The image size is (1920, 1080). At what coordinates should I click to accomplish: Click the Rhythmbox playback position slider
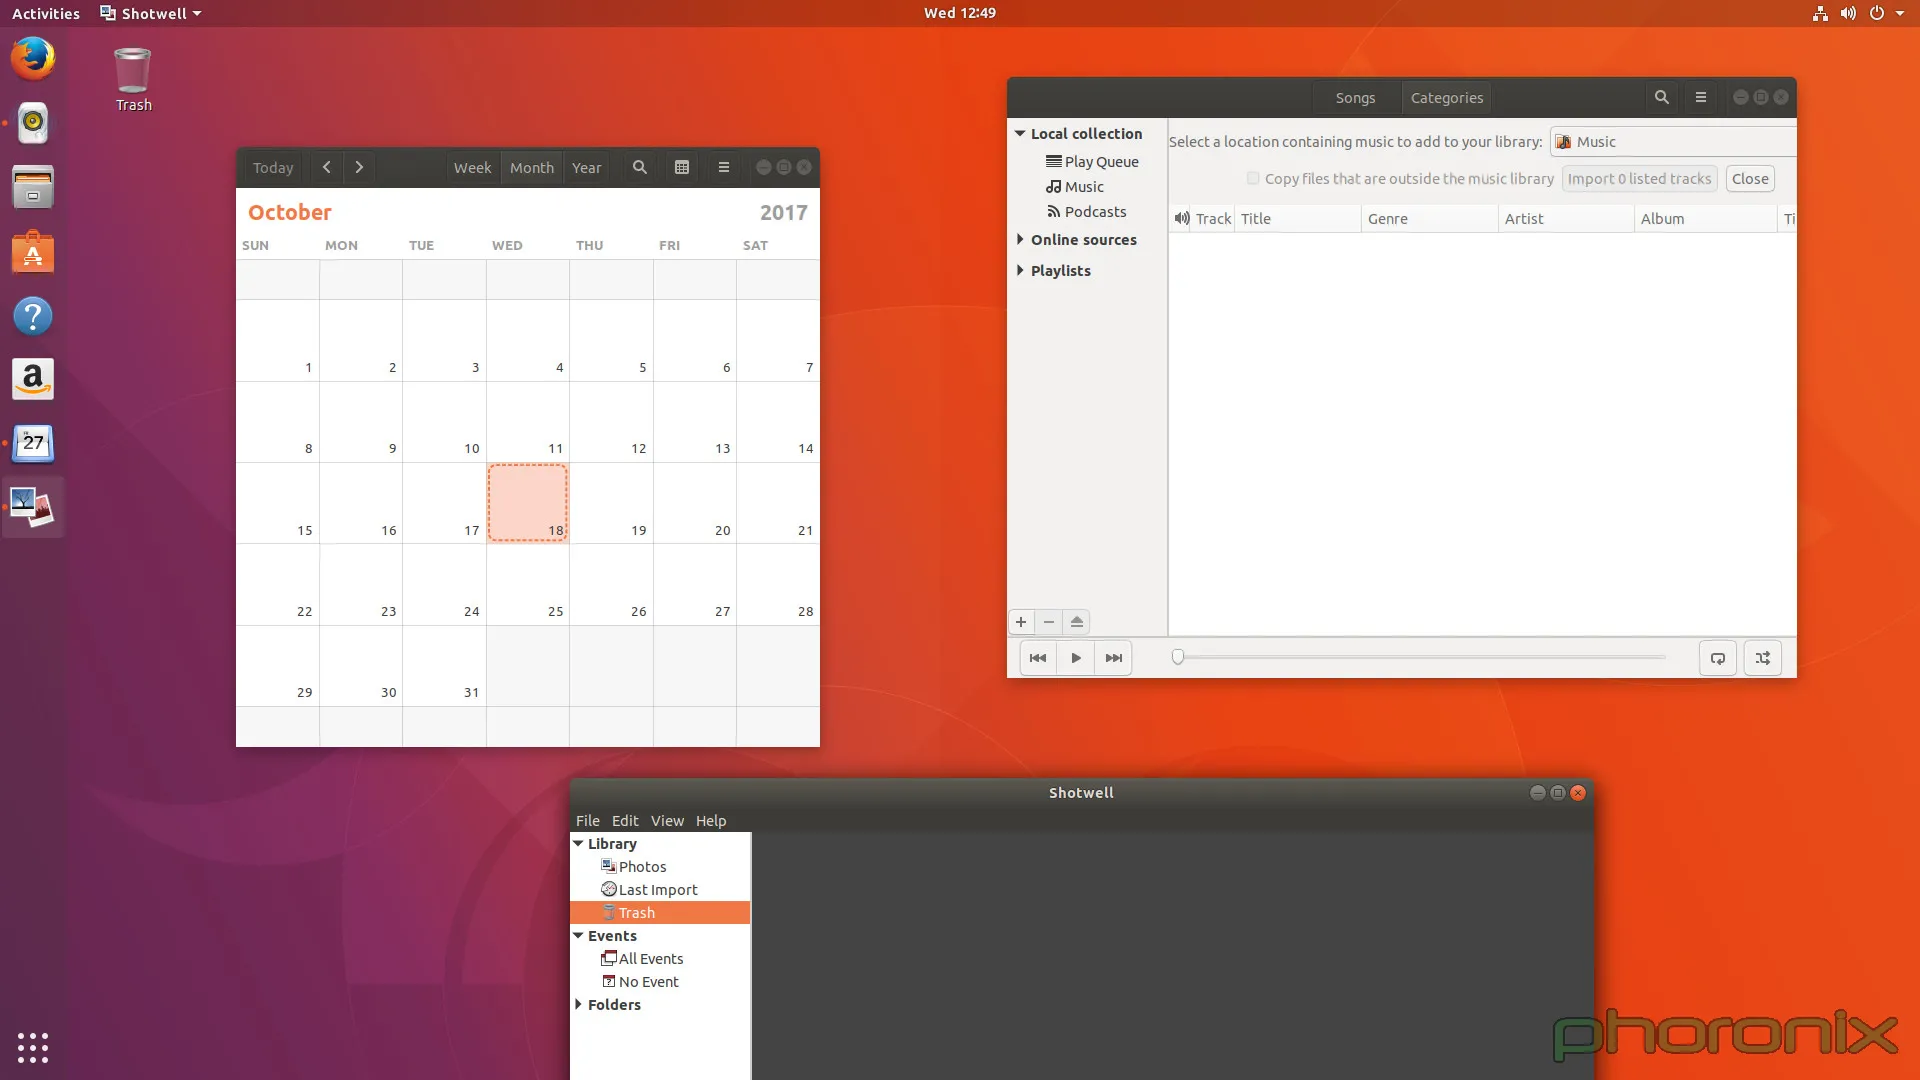[1420, 657]
